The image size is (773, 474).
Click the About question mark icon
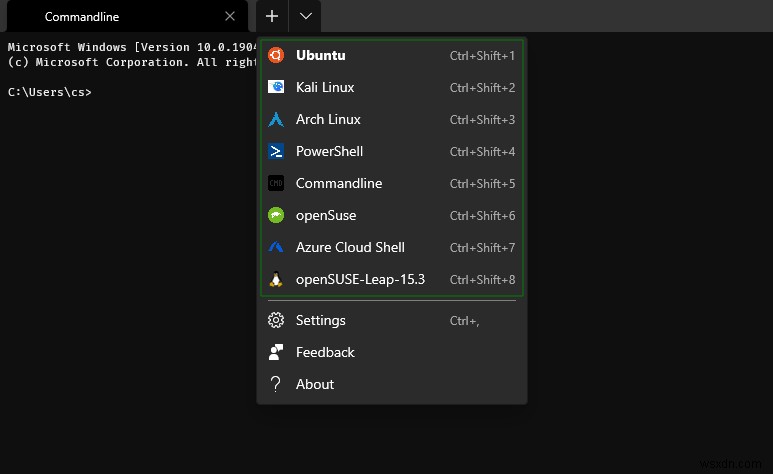click(x=276, y=384)
